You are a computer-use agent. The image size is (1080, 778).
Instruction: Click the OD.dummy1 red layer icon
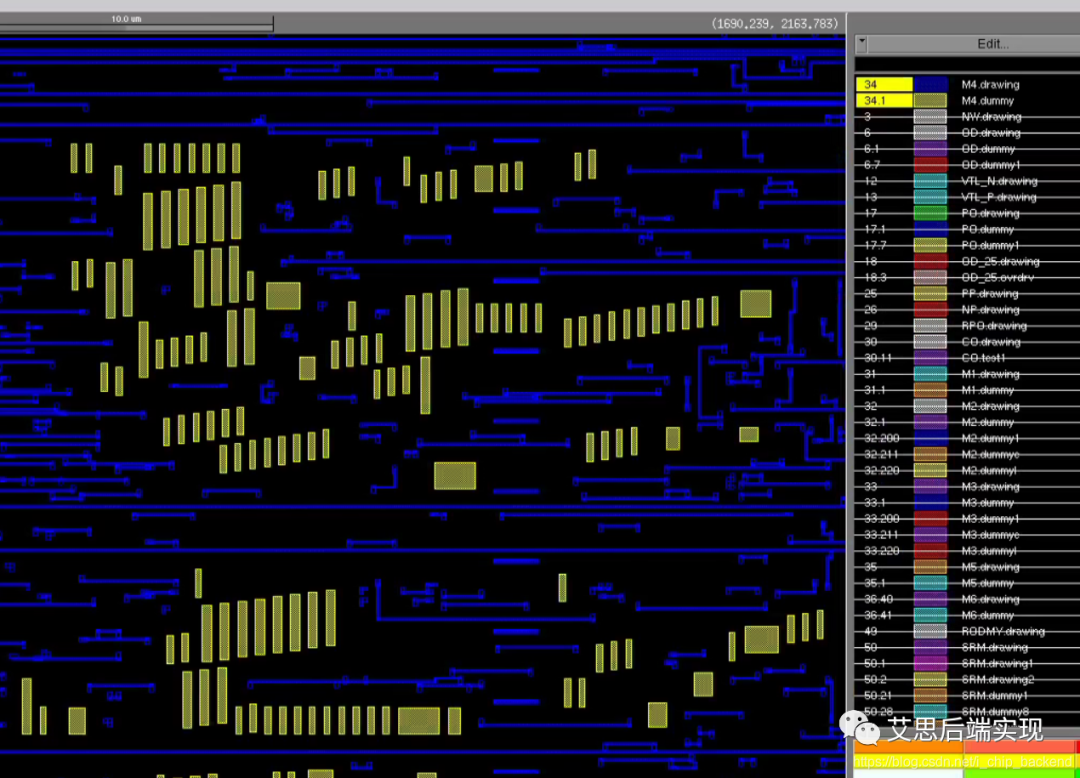click(x=930, y=165)
